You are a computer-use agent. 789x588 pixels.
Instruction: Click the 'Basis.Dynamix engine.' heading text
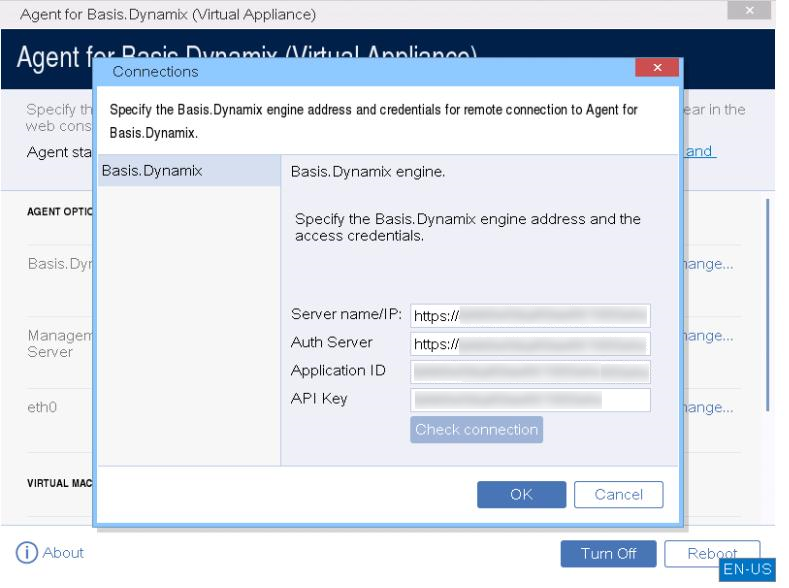click(x=368, y=172)
